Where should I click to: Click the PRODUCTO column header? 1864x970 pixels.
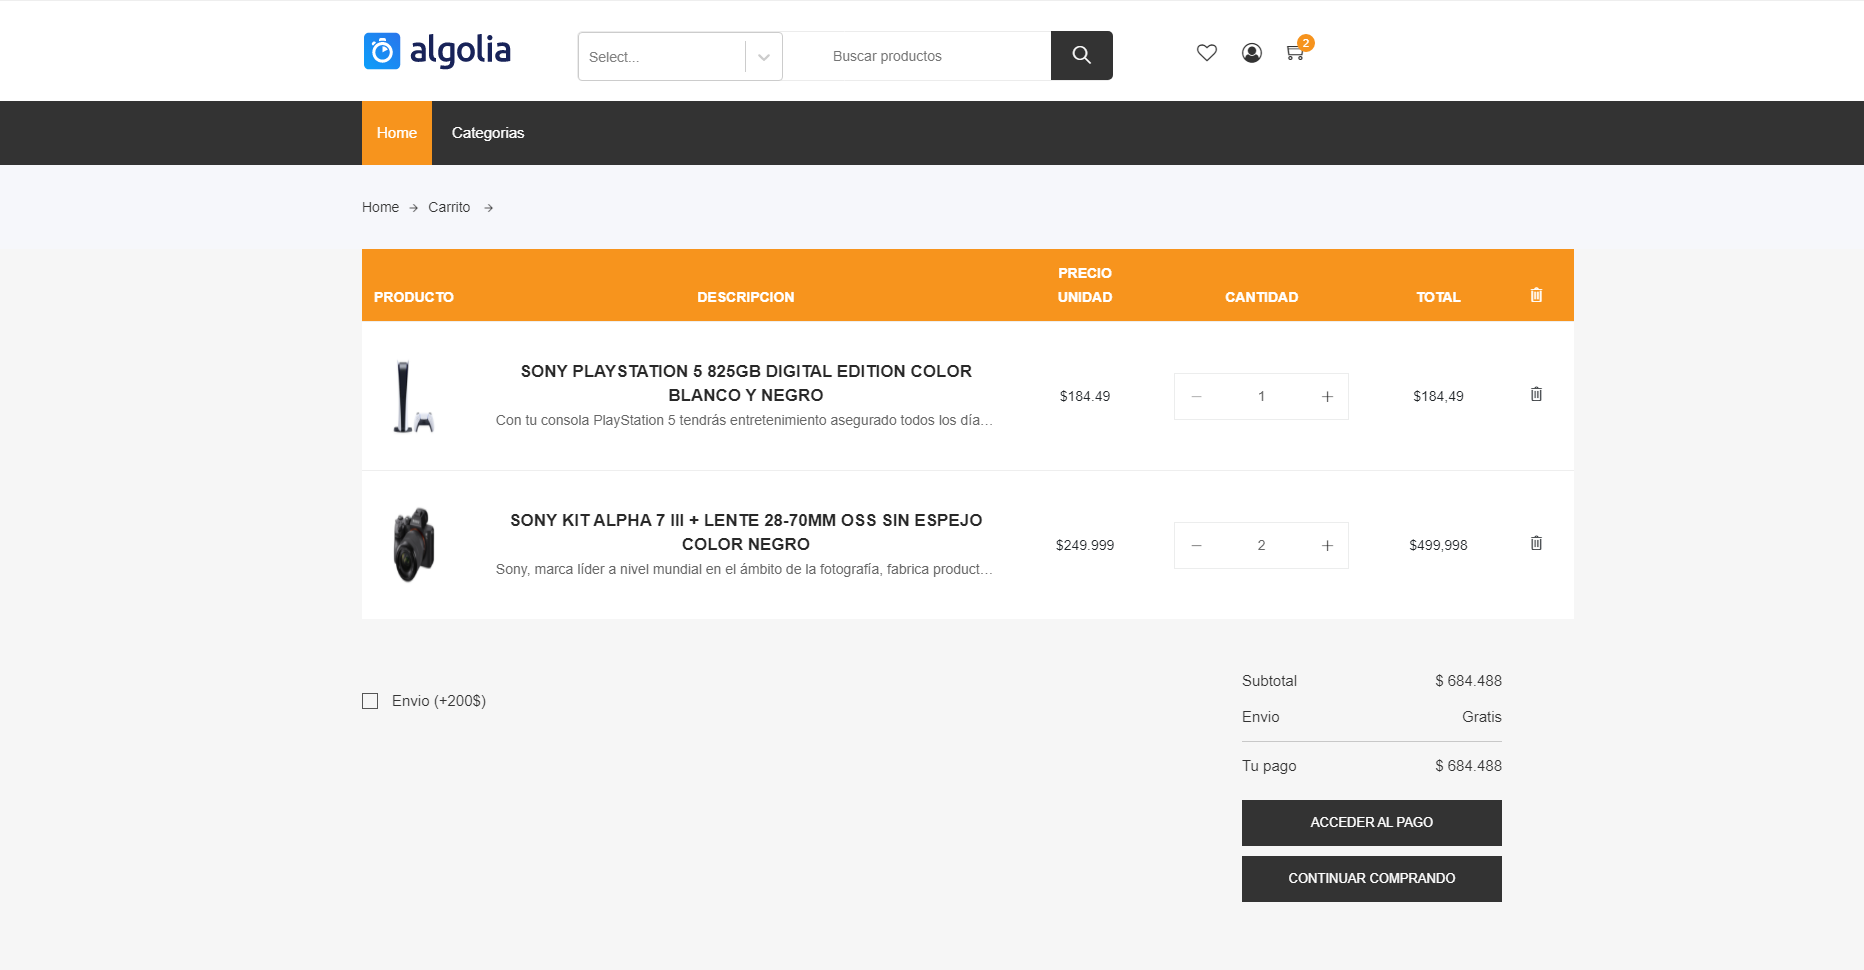pos(414,297)
